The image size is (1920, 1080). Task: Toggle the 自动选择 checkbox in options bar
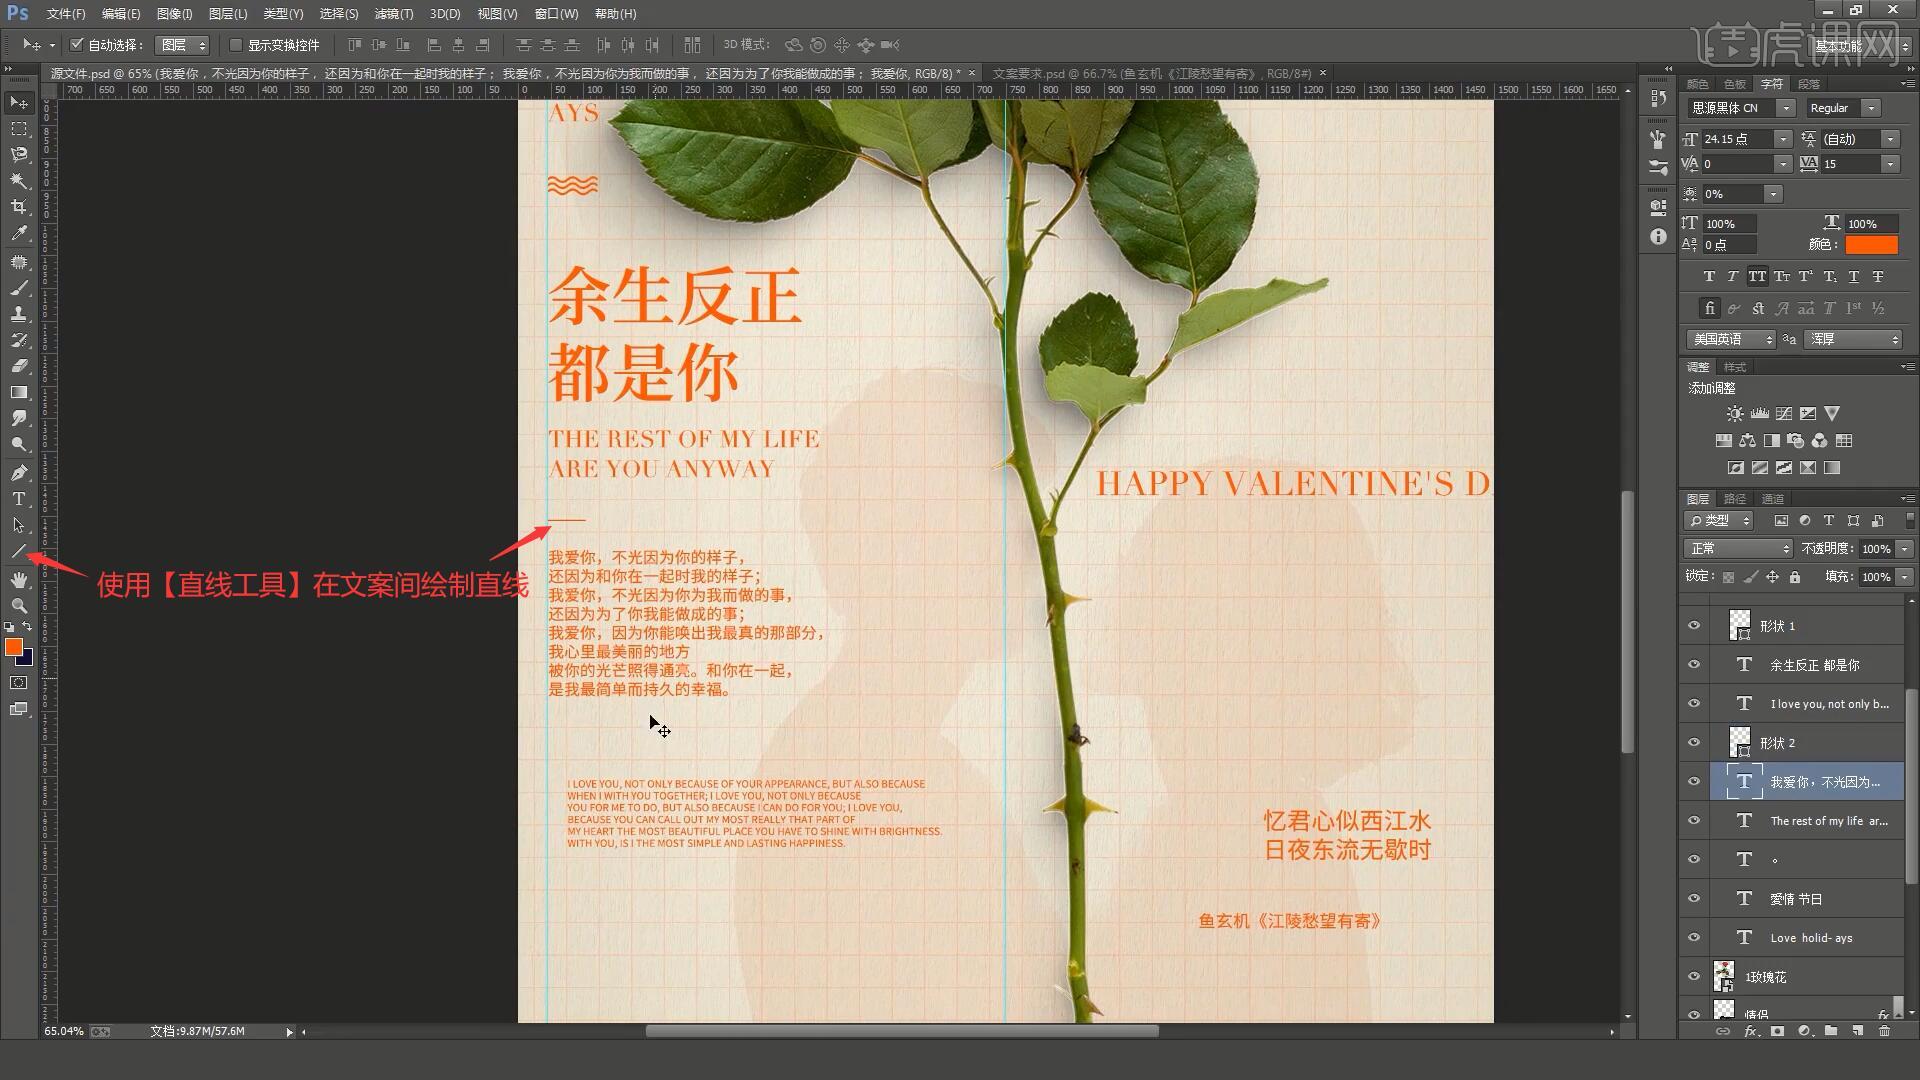(x=77, y=44)
